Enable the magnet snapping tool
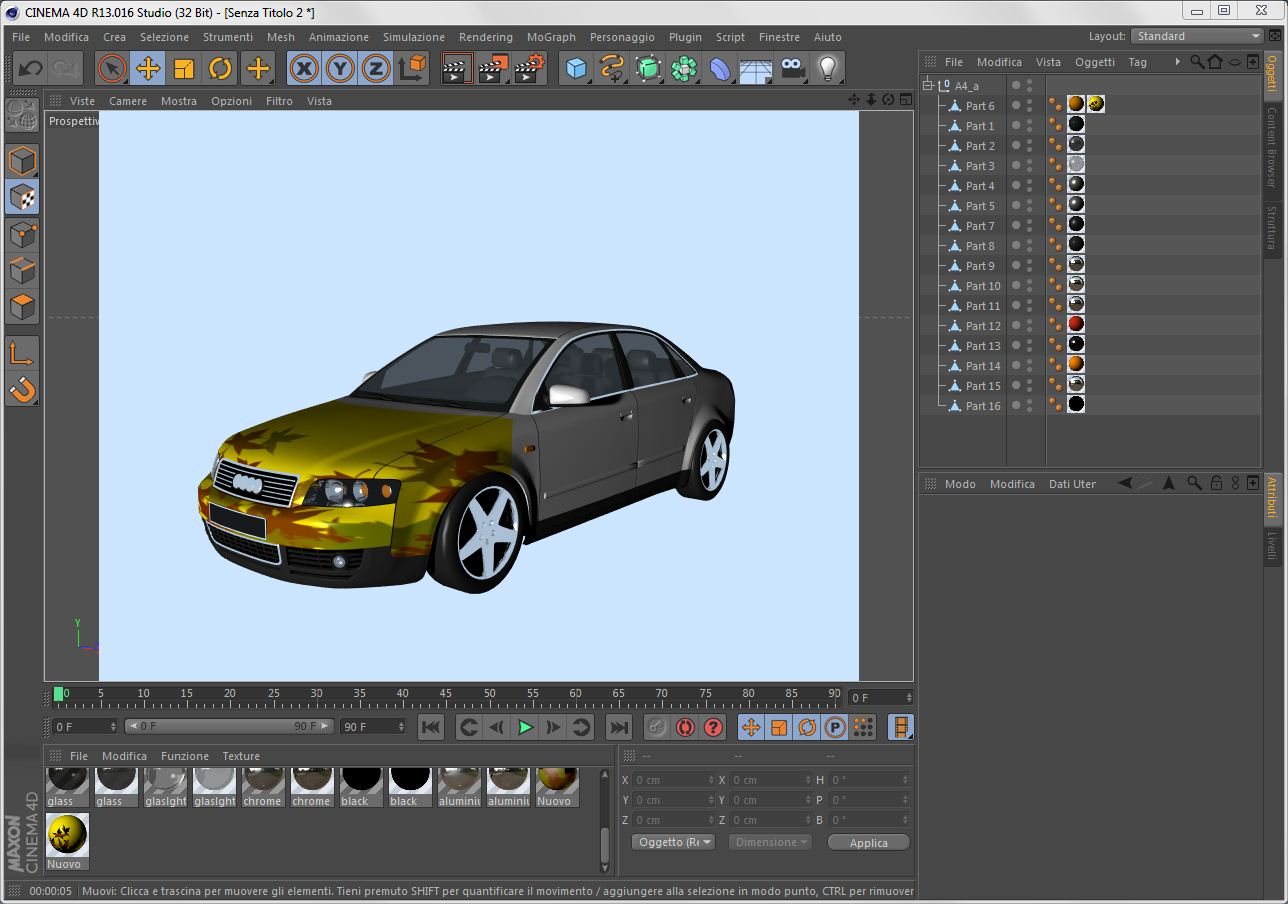 (x=22, y=388)
